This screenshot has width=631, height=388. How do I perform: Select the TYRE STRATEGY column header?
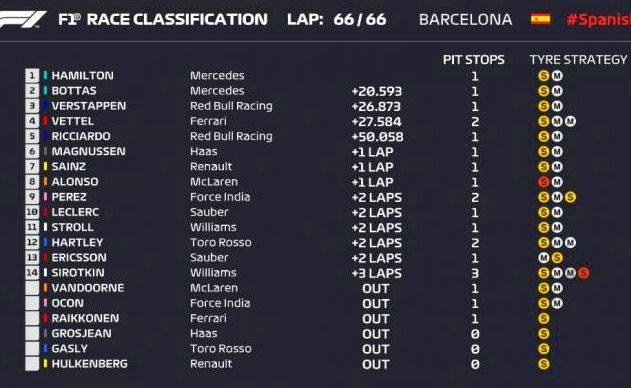[578, 60]
